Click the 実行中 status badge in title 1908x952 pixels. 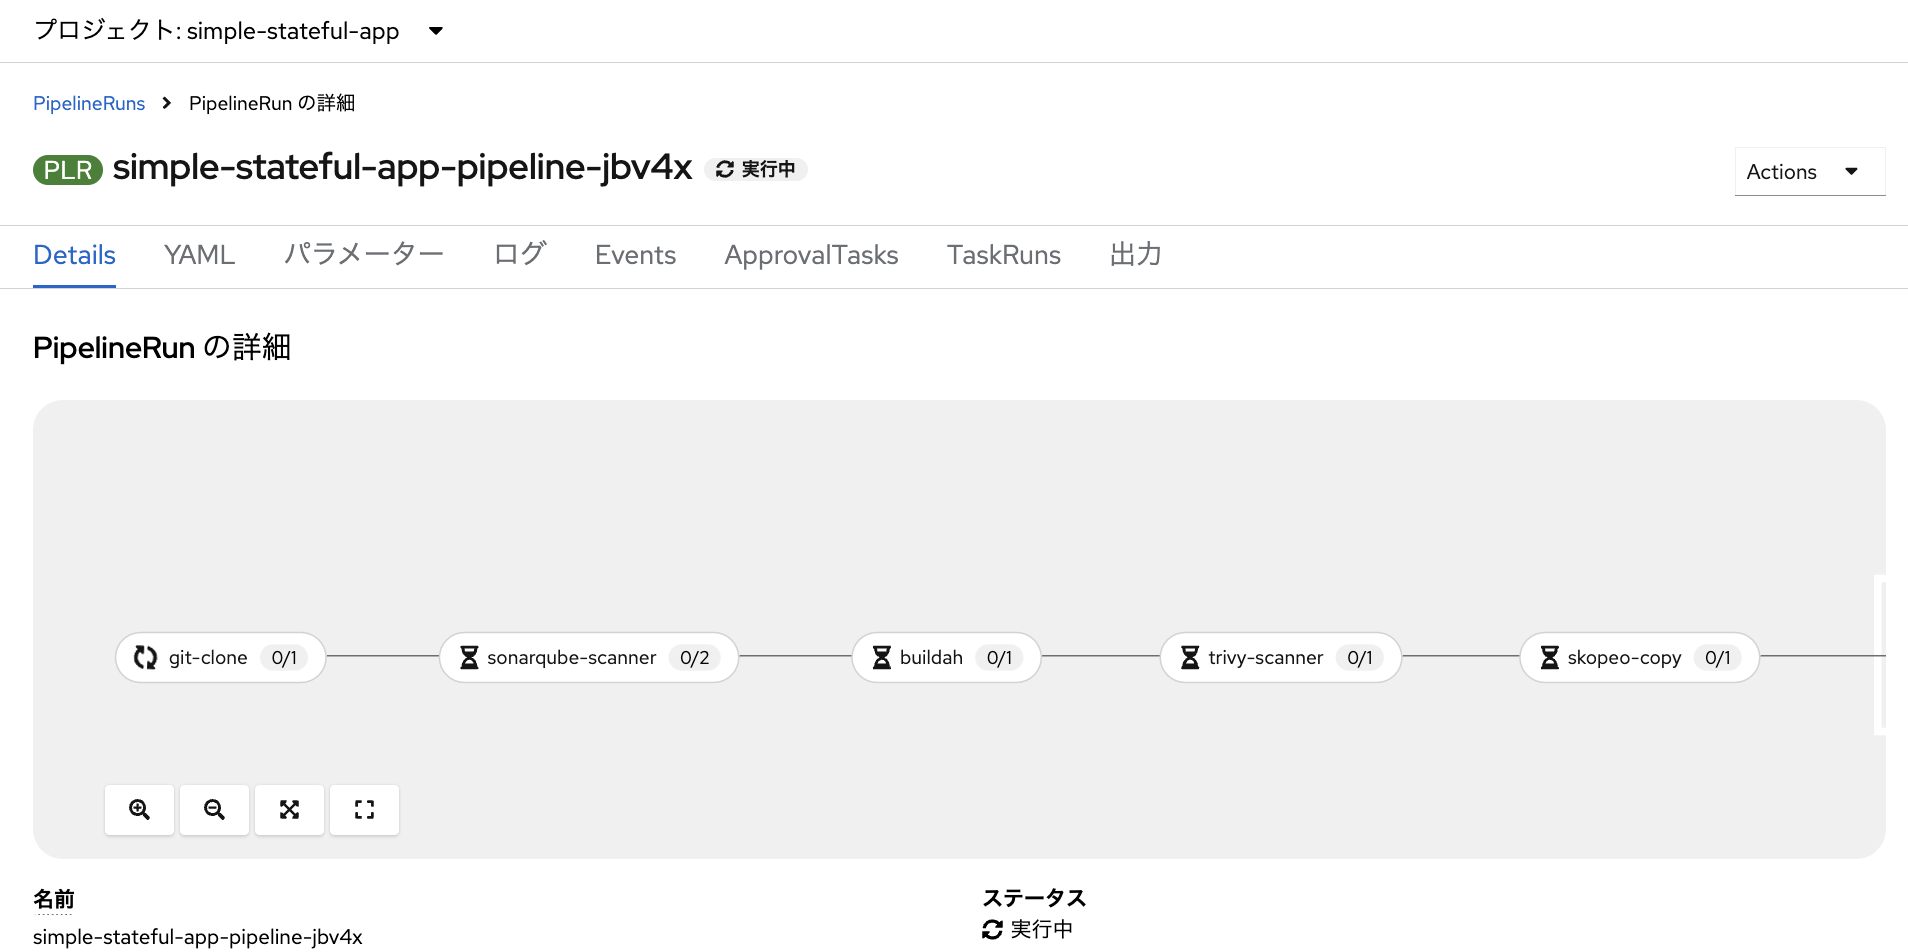coord(756,169)
